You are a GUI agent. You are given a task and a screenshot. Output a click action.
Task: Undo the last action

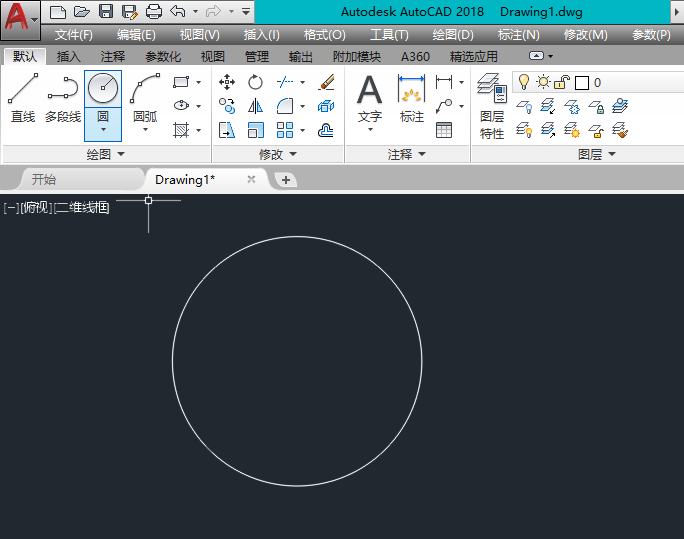click(x=178, y=11)
